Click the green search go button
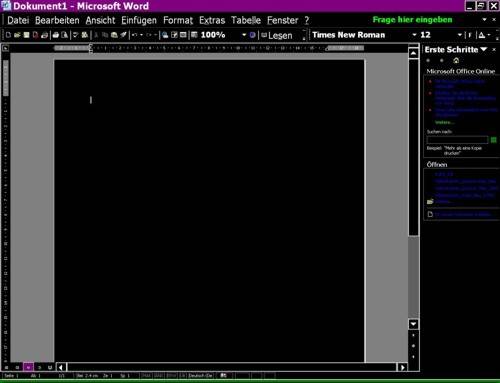The height and width of the screenshot is (383, 500). (x=494, y=140)
